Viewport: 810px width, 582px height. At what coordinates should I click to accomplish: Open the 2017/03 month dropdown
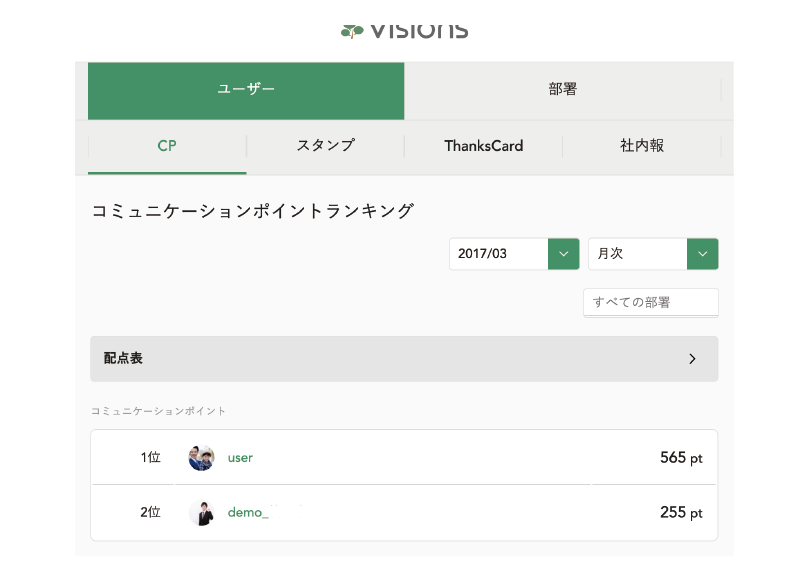[514, 254]
